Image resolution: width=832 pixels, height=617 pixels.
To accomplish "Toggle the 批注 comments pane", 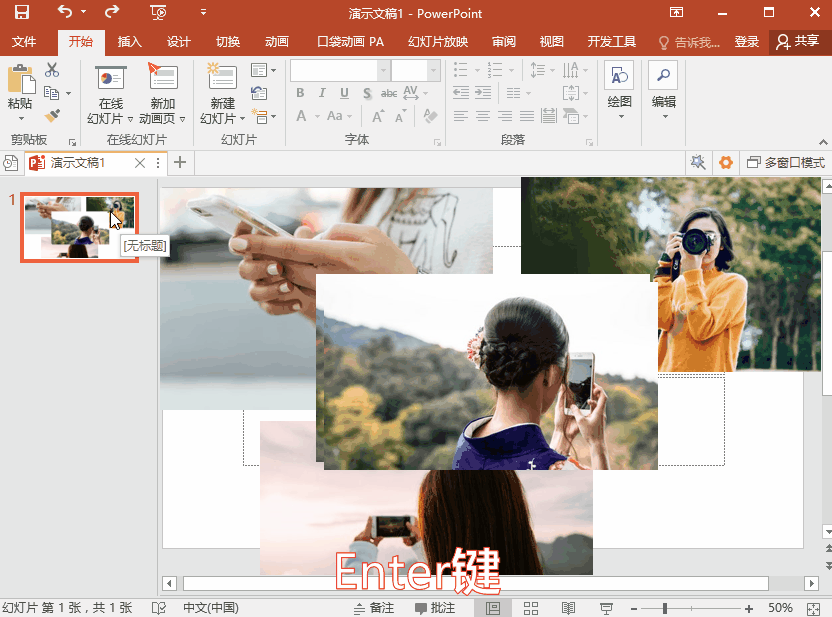I will pyautogui.click(x=435, y=608).
